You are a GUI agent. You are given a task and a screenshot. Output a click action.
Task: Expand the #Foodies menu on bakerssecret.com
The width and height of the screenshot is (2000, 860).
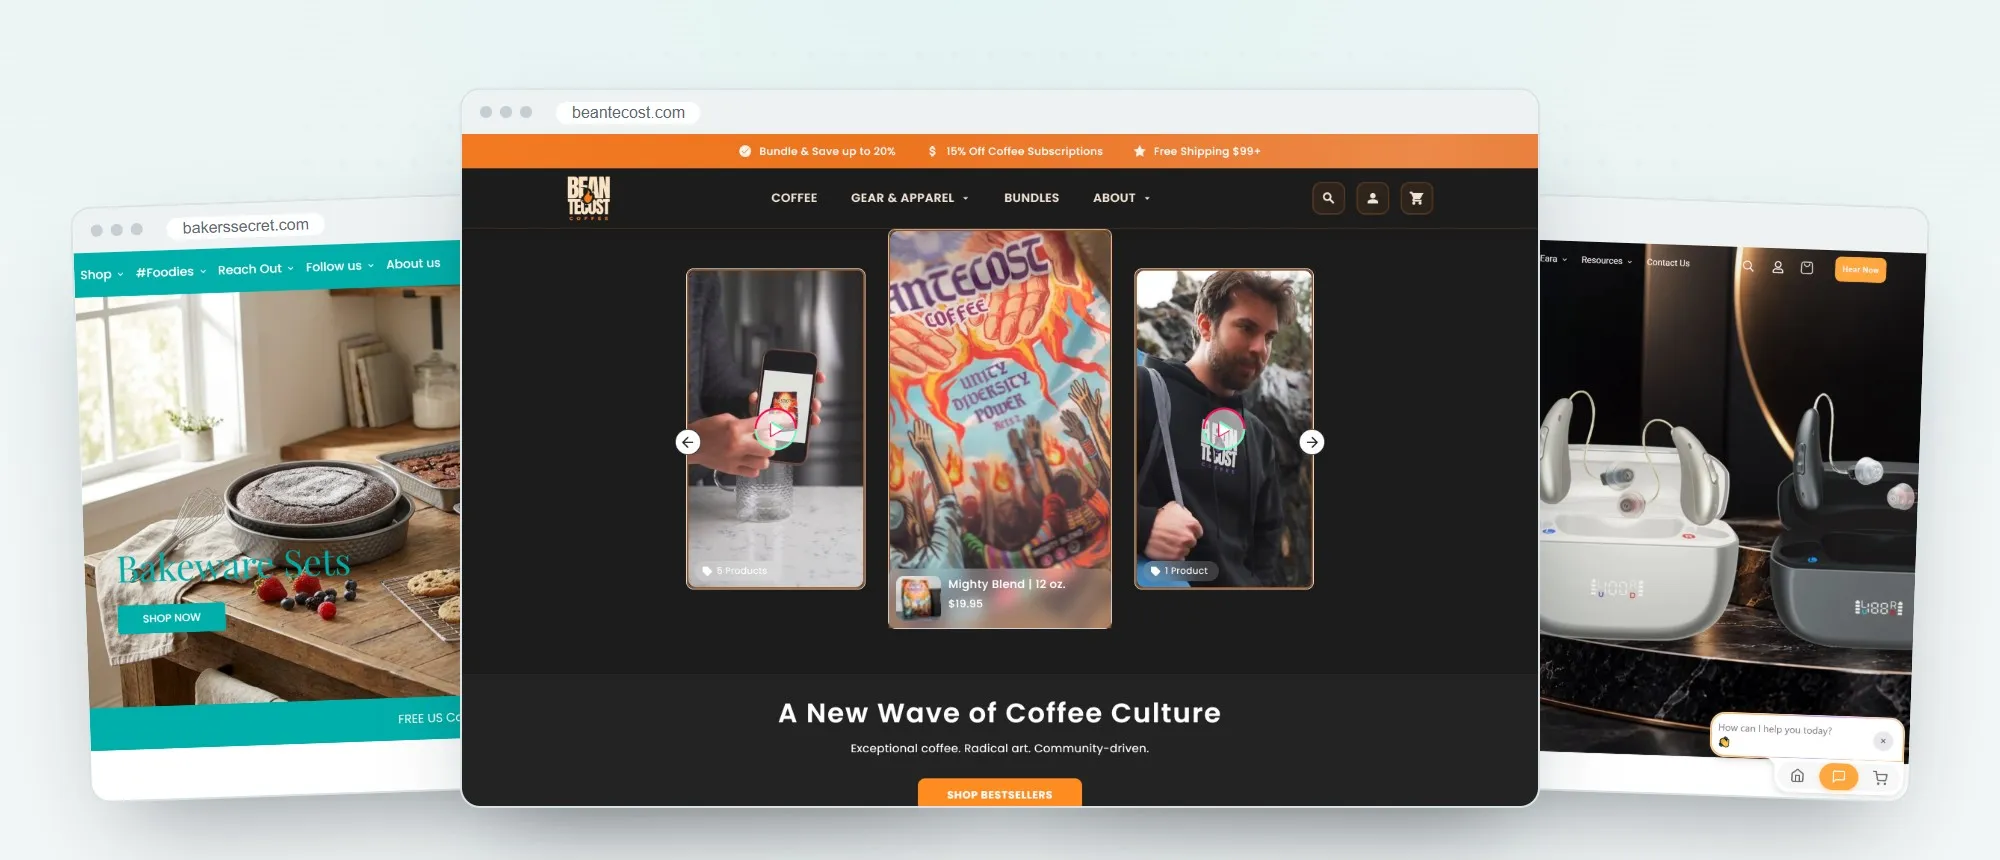pyautogui.click(x=171, y=272)
